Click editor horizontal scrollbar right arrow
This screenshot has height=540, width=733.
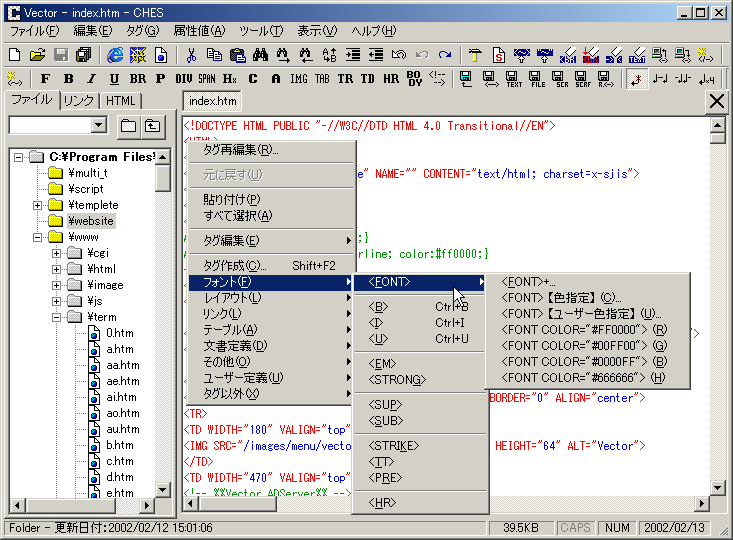pyautogui.click(x=701, y=504)
